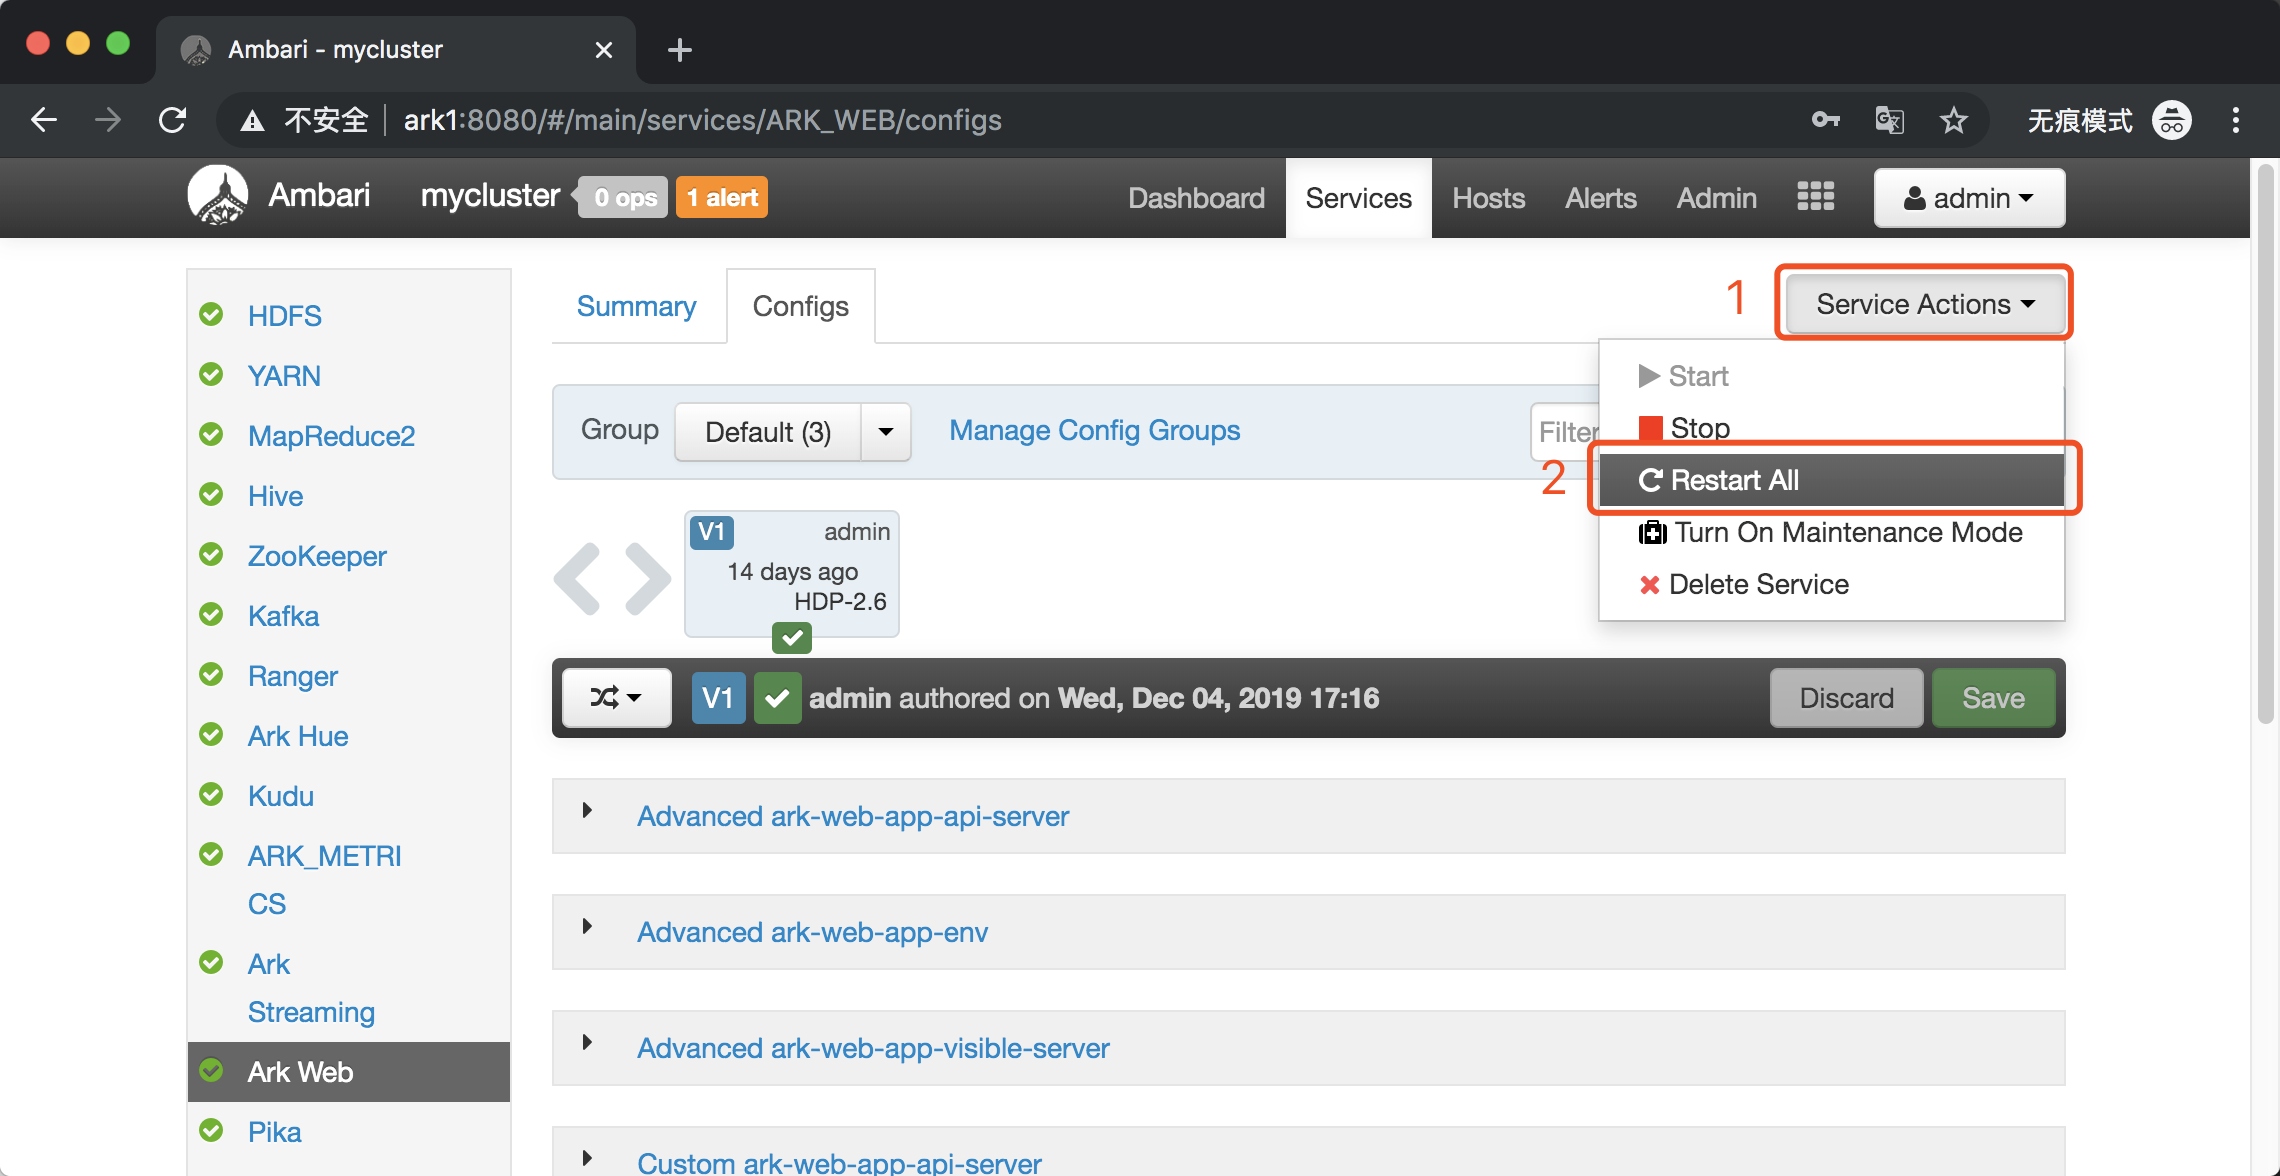The width and height of the screenshot is (2280, 1176).
Task: Click the green check under V1 version box
Action: pyautogui.click(x=792, y=637)
